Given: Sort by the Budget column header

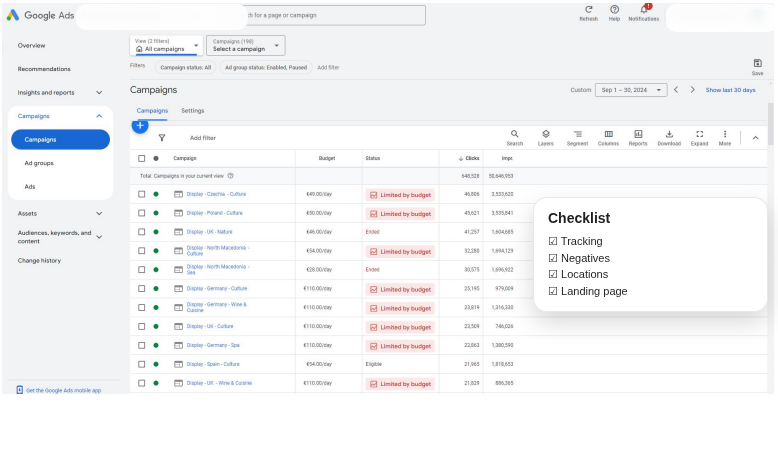Looking at the screenshot, I should pyautogui.click(x=326, y=158).
